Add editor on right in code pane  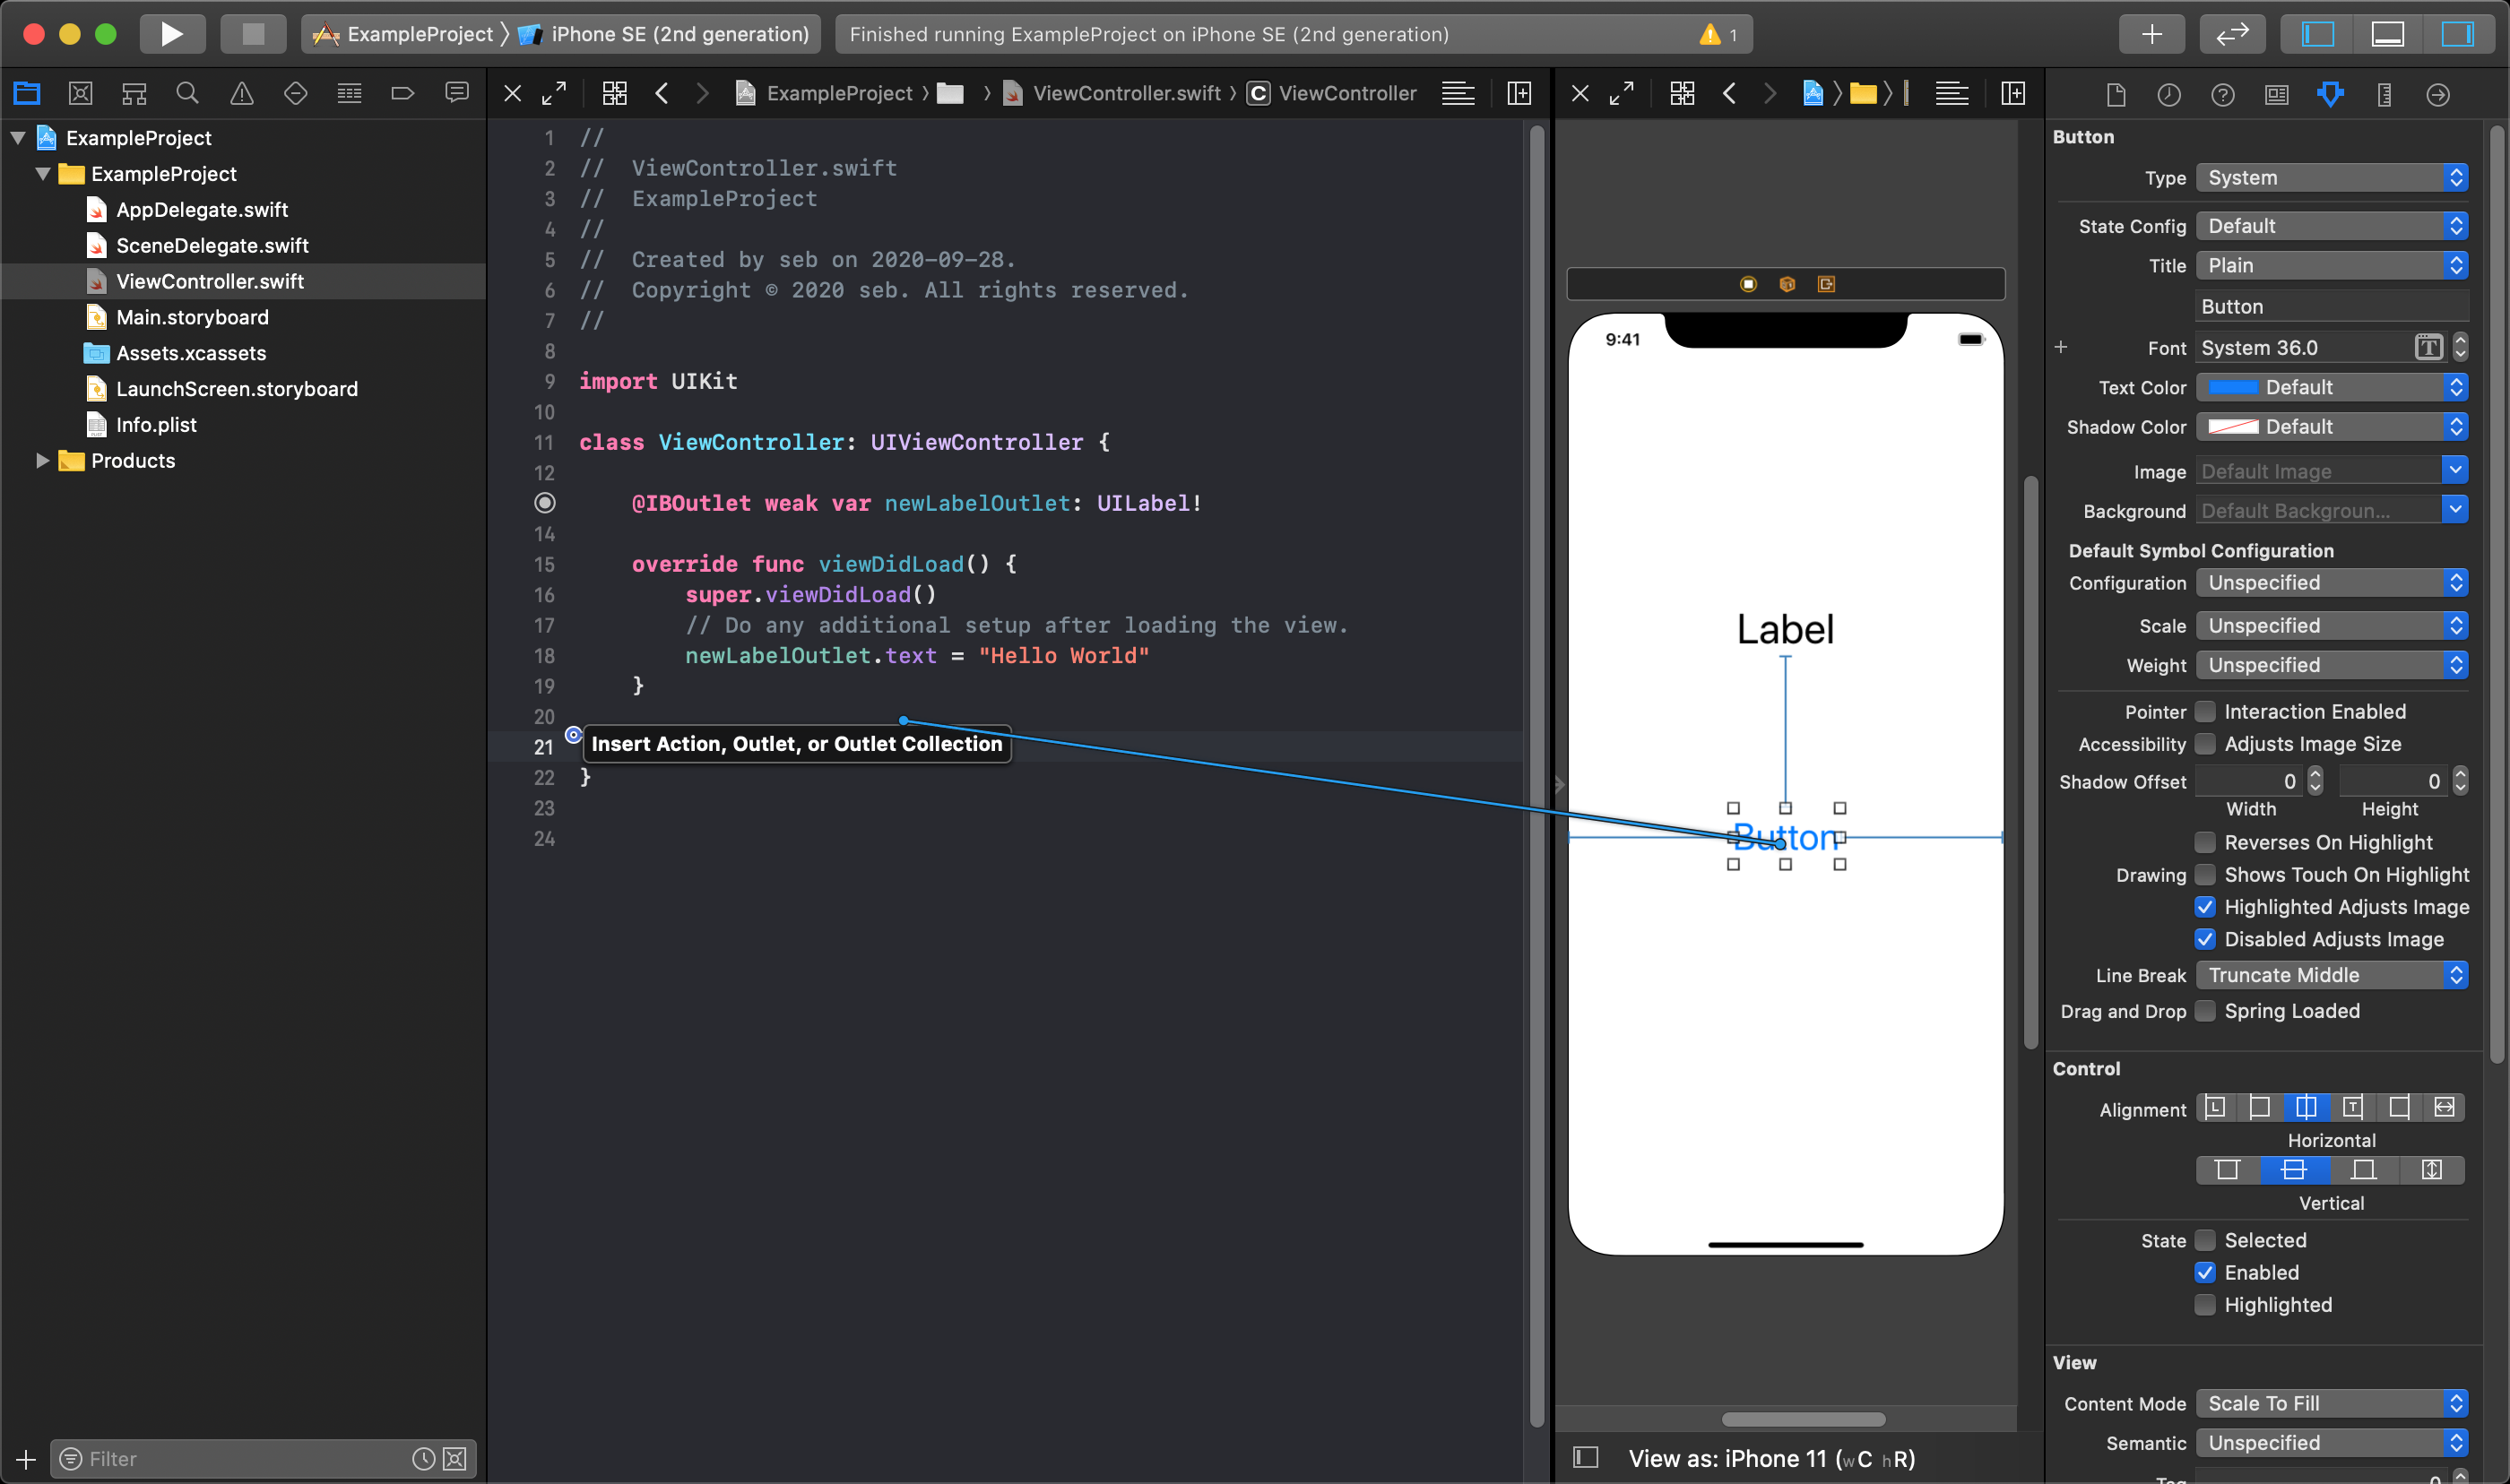1519,94
